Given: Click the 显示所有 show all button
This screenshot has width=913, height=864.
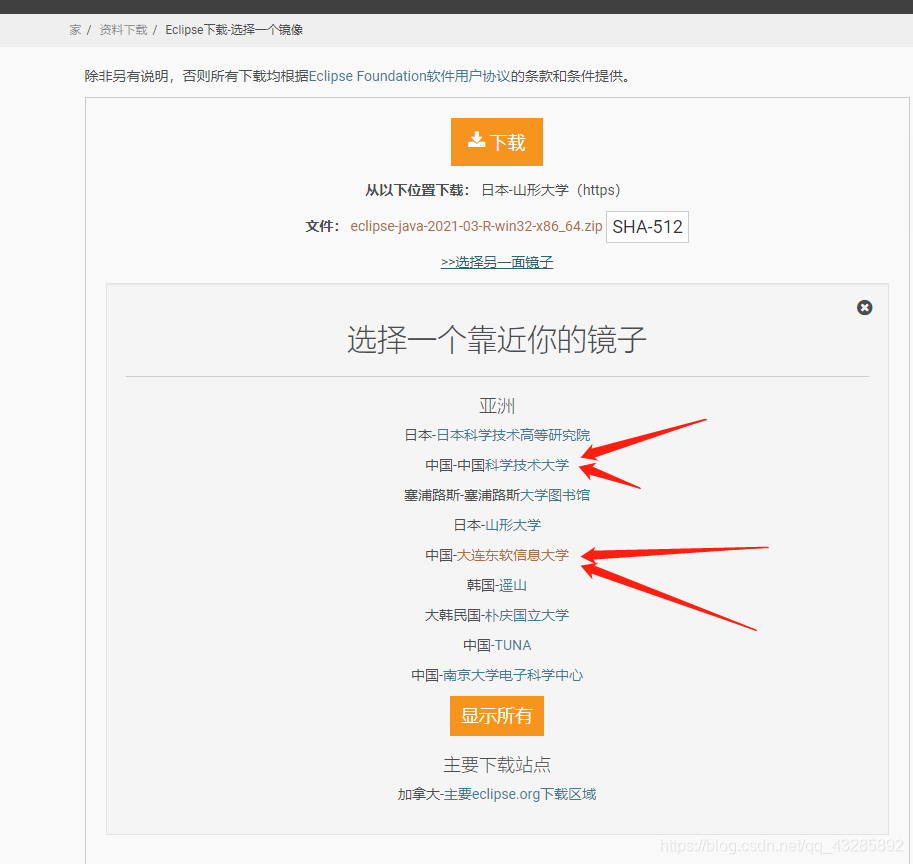Looking at the screenshot, I should pos(497,716).
